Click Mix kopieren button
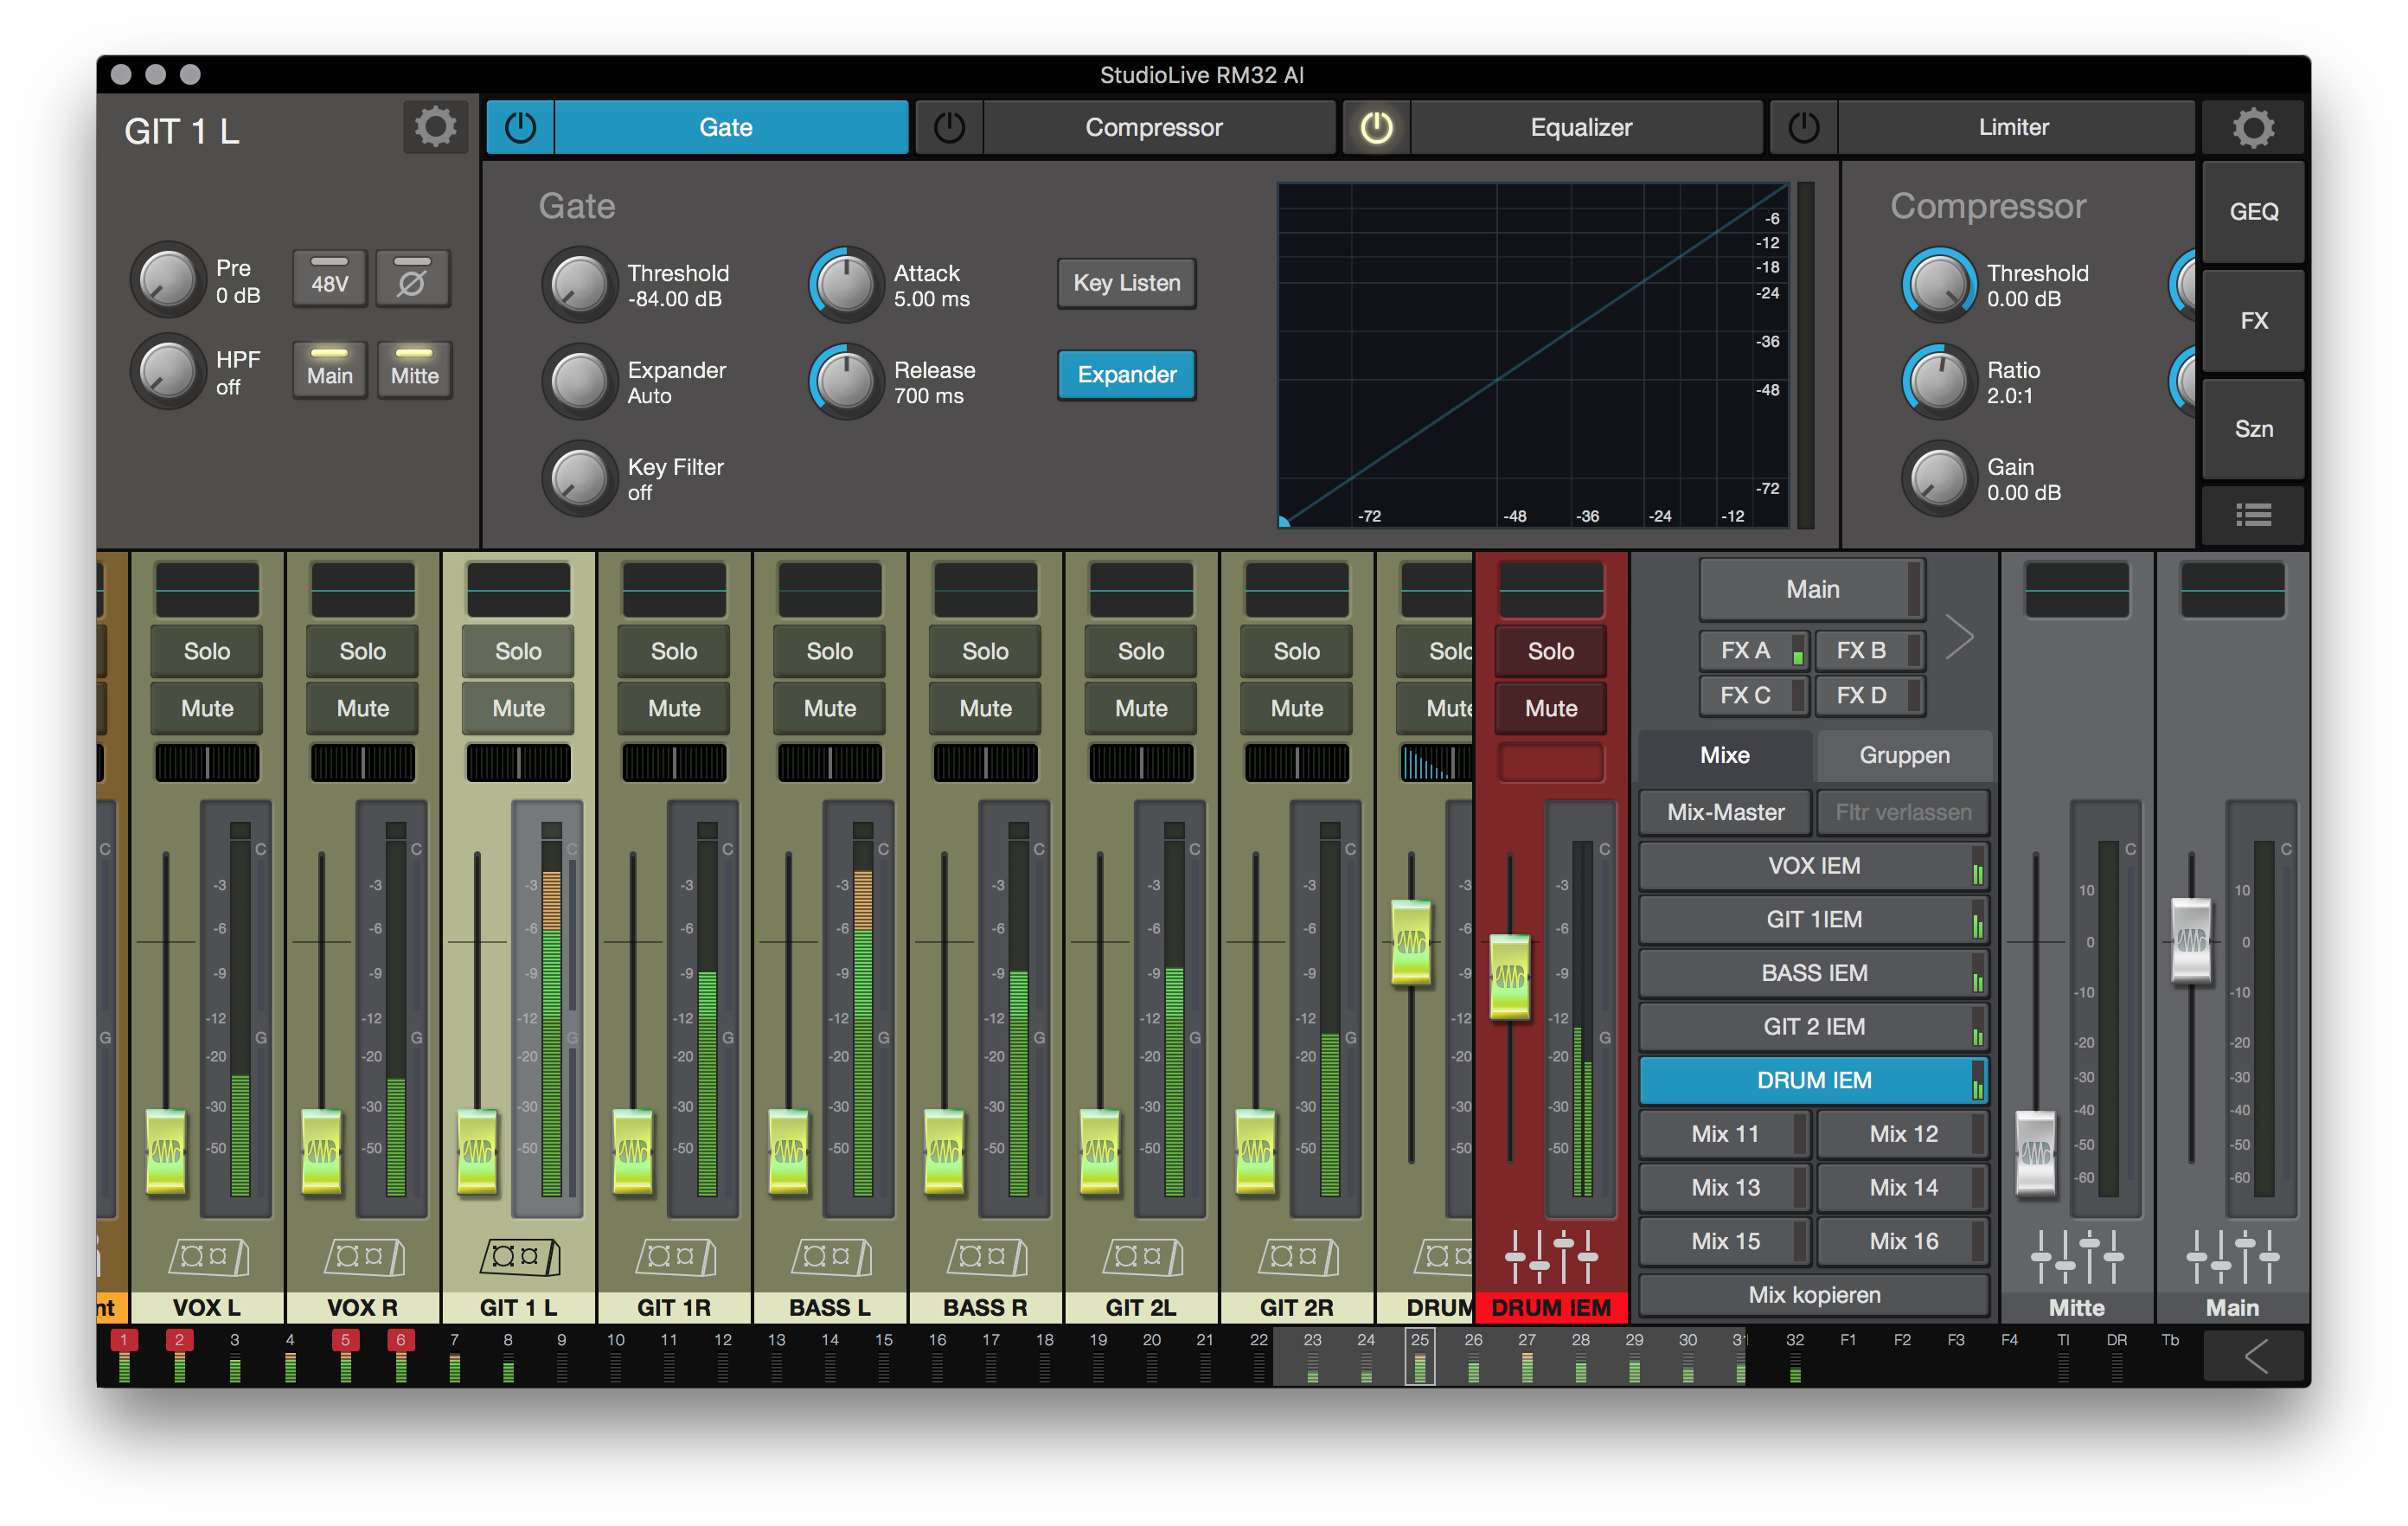This screenshot has height=1526, width=2408. (x=1814, y=1295)
